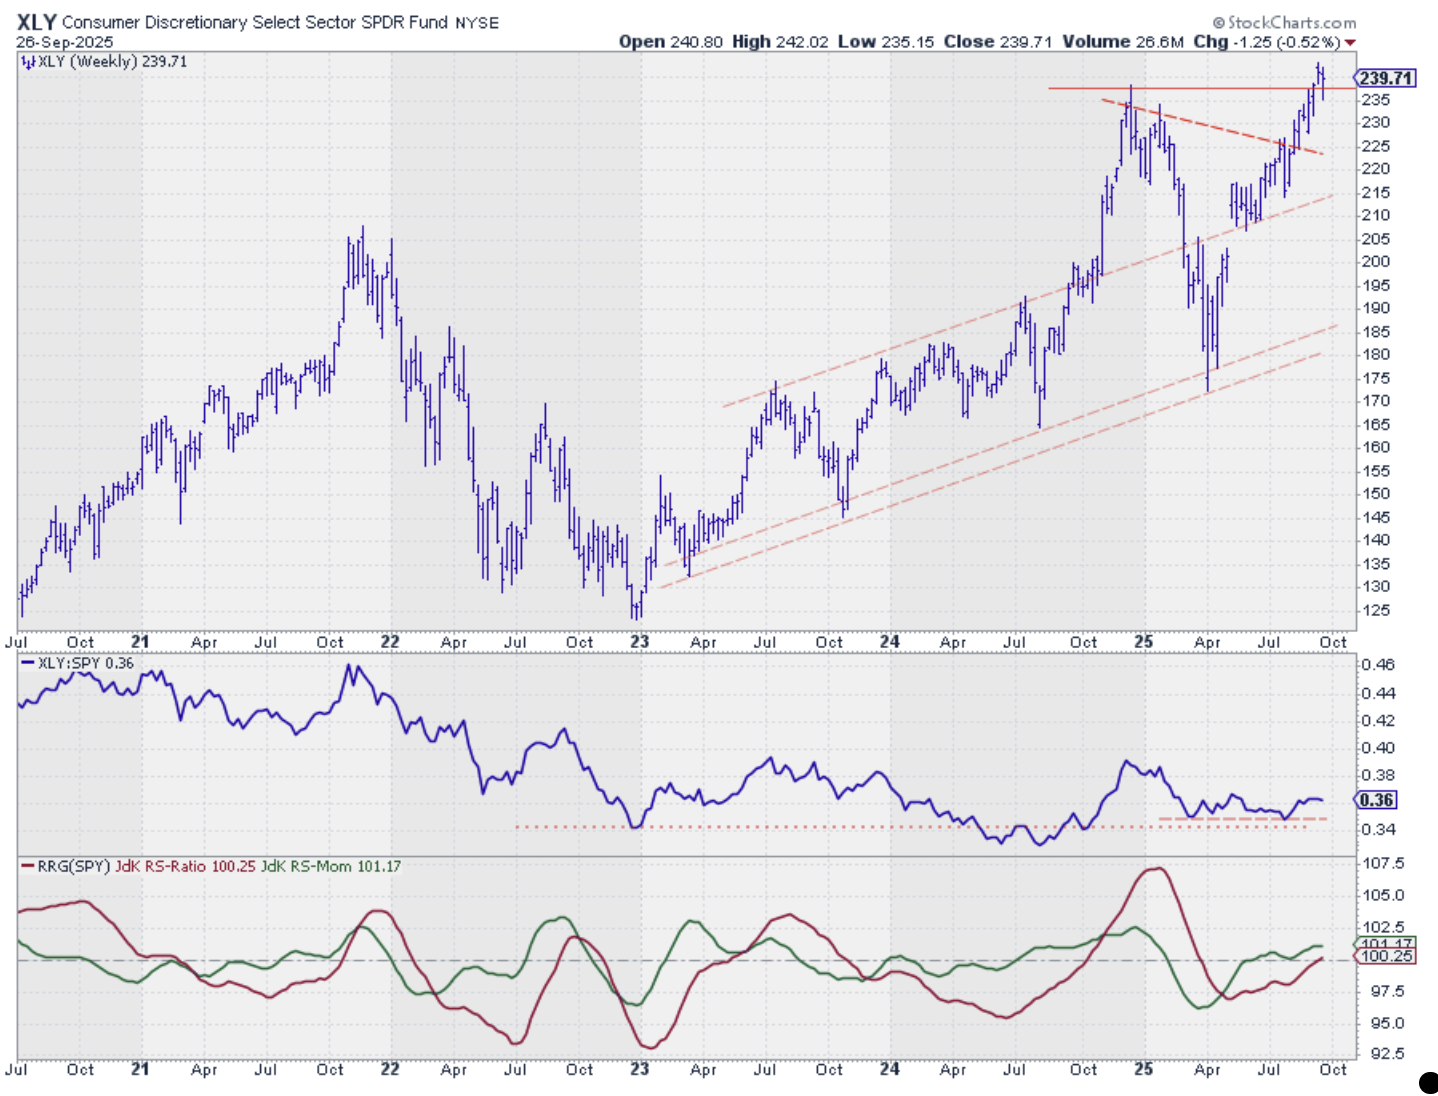Click the JdK RS-Ratio legend label
1438x1096 pixels.
(x=160, y=866)
